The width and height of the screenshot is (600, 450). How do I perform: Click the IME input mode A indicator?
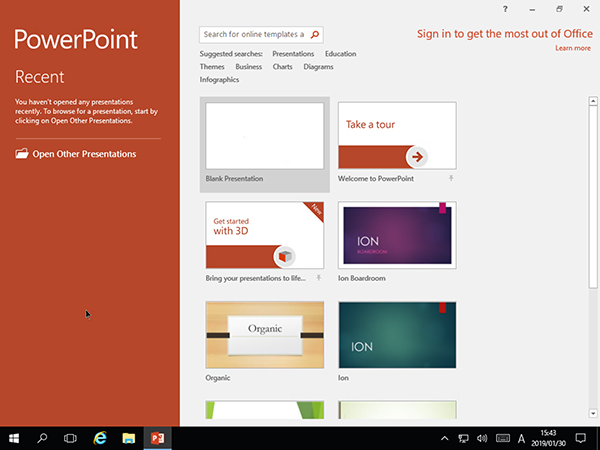[x=521, y=439]
